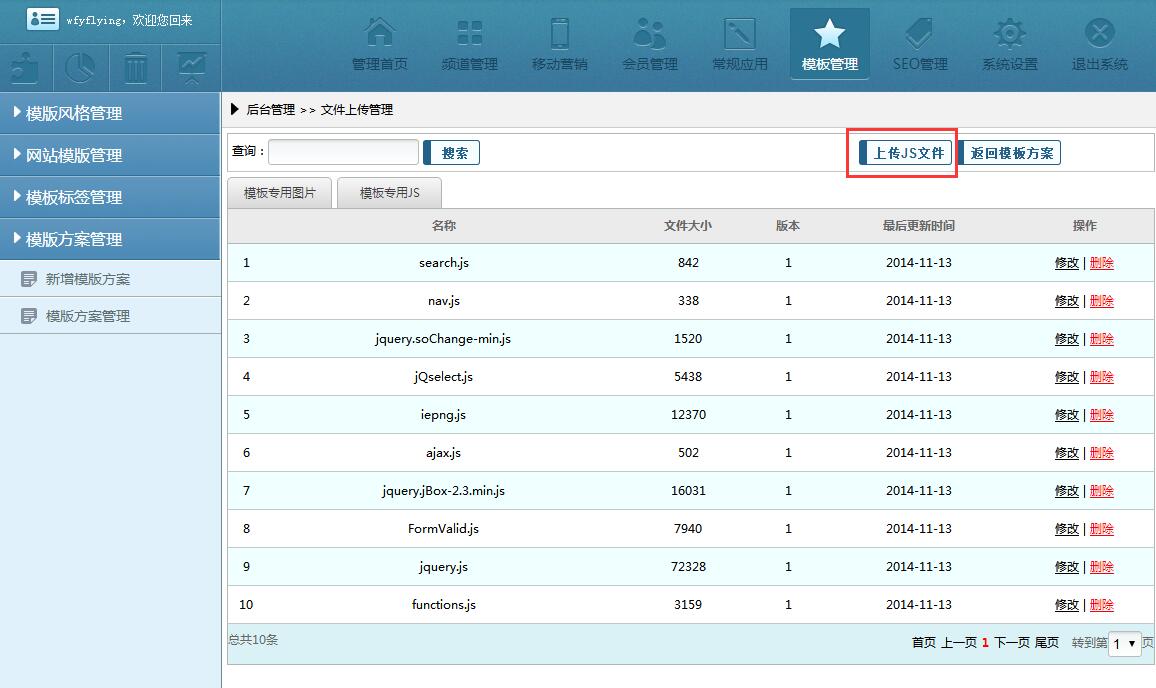1156x688 pixels.
Task: Switch to 模板专用图片 tab
Action: (280, 193)
